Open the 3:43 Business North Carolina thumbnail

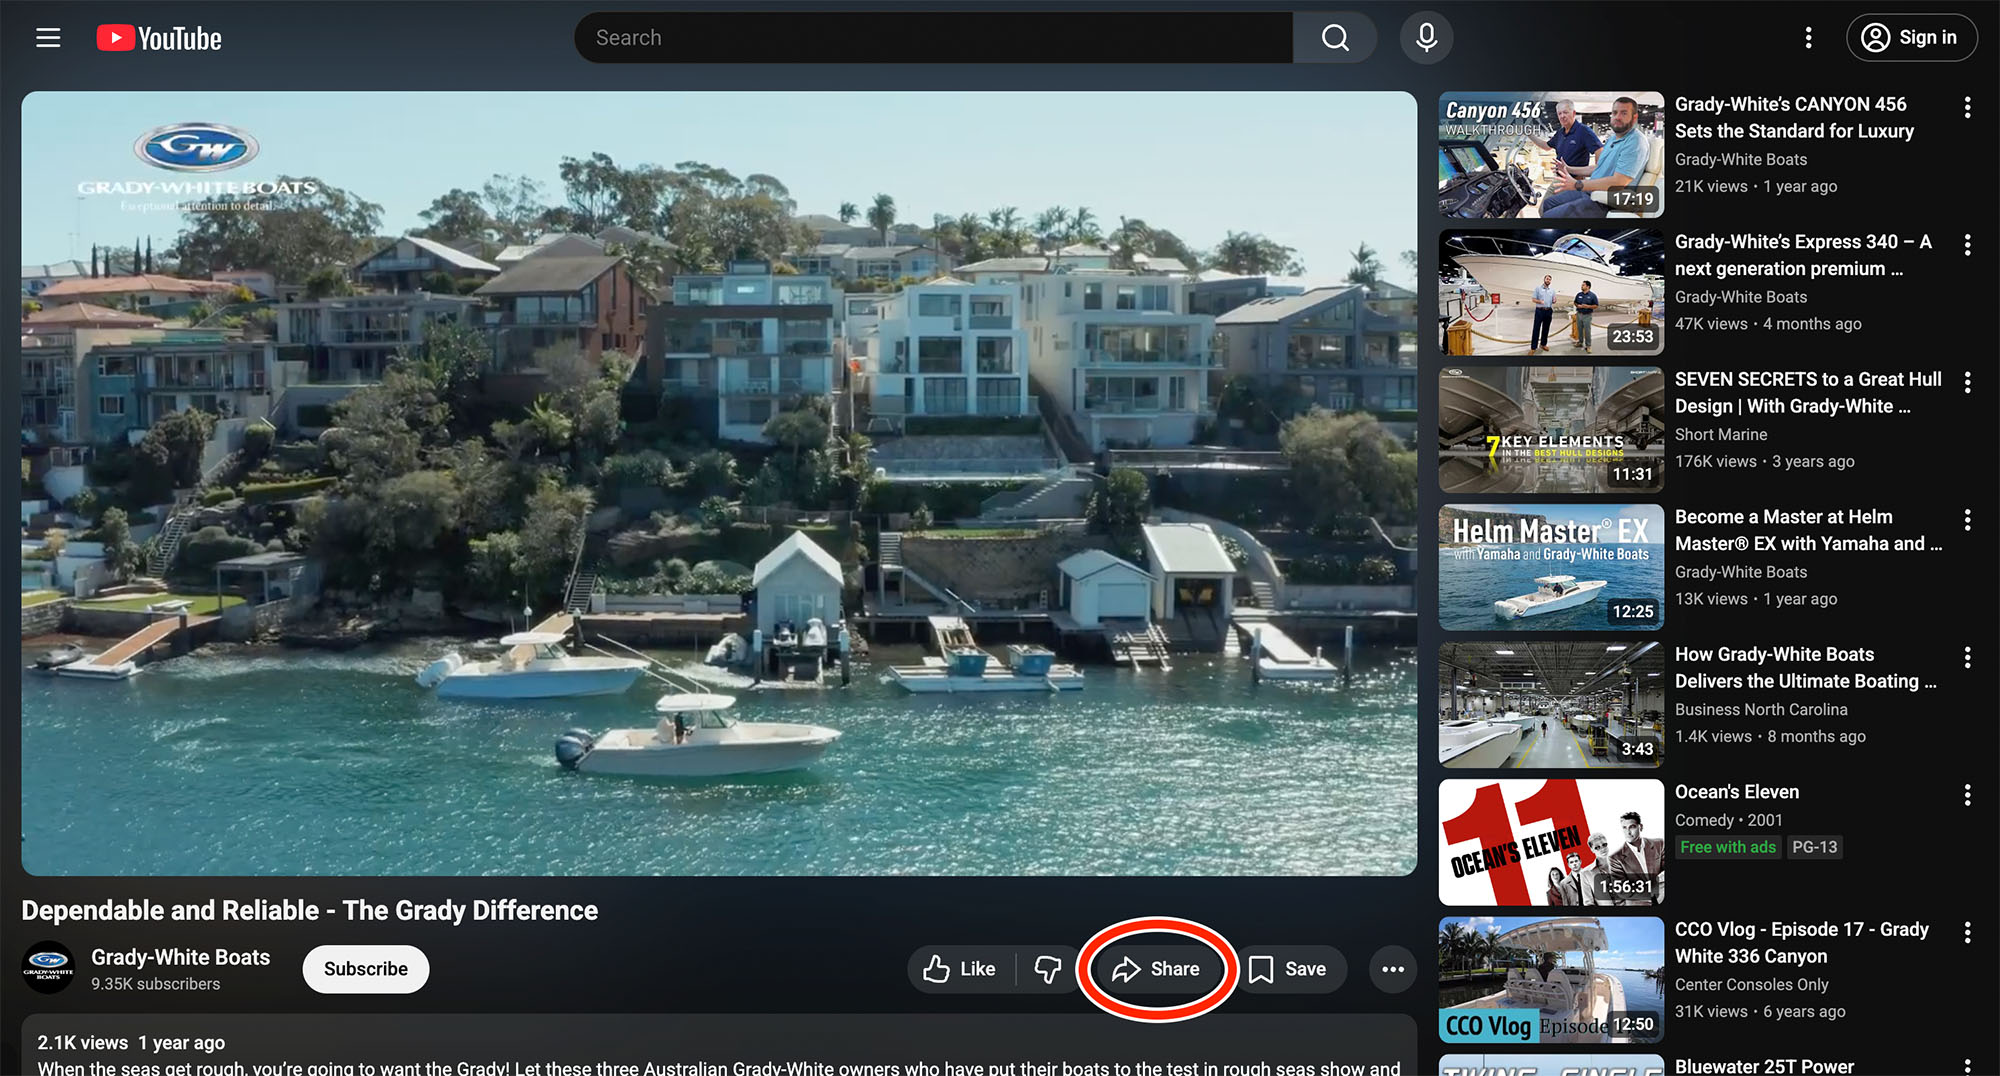[1551, 705]
